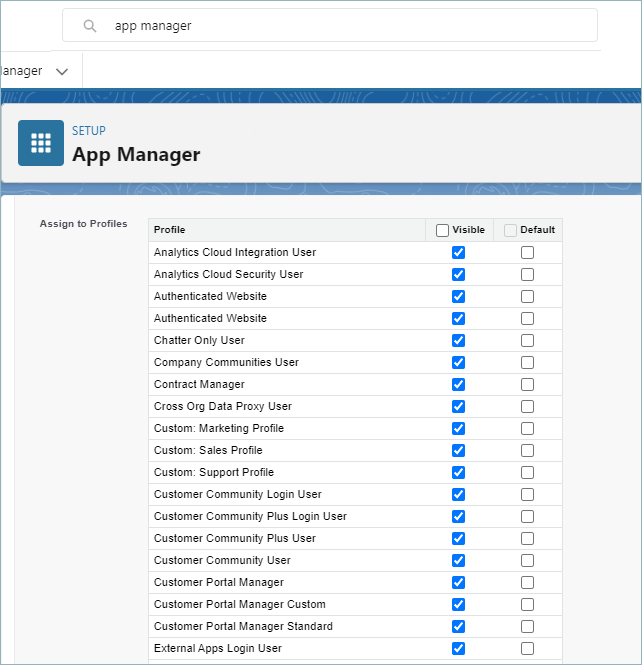Screen dimensions: 642x665
Task: Uncheck Visible for Cross Org Data Proxy User
Action: [458, 407]
